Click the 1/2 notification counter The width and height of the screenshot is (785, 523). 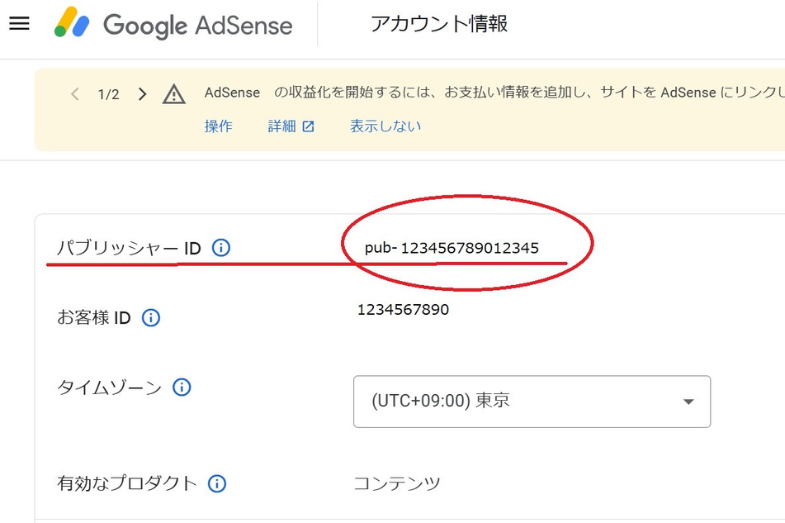109,94
